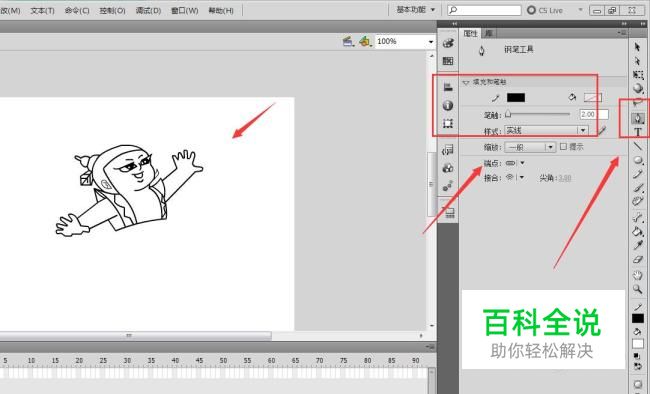Open the 基本功能 workspace switcher
Image resolution: width=650 pixels, height=394 pixels.
[x=416, y=10]
